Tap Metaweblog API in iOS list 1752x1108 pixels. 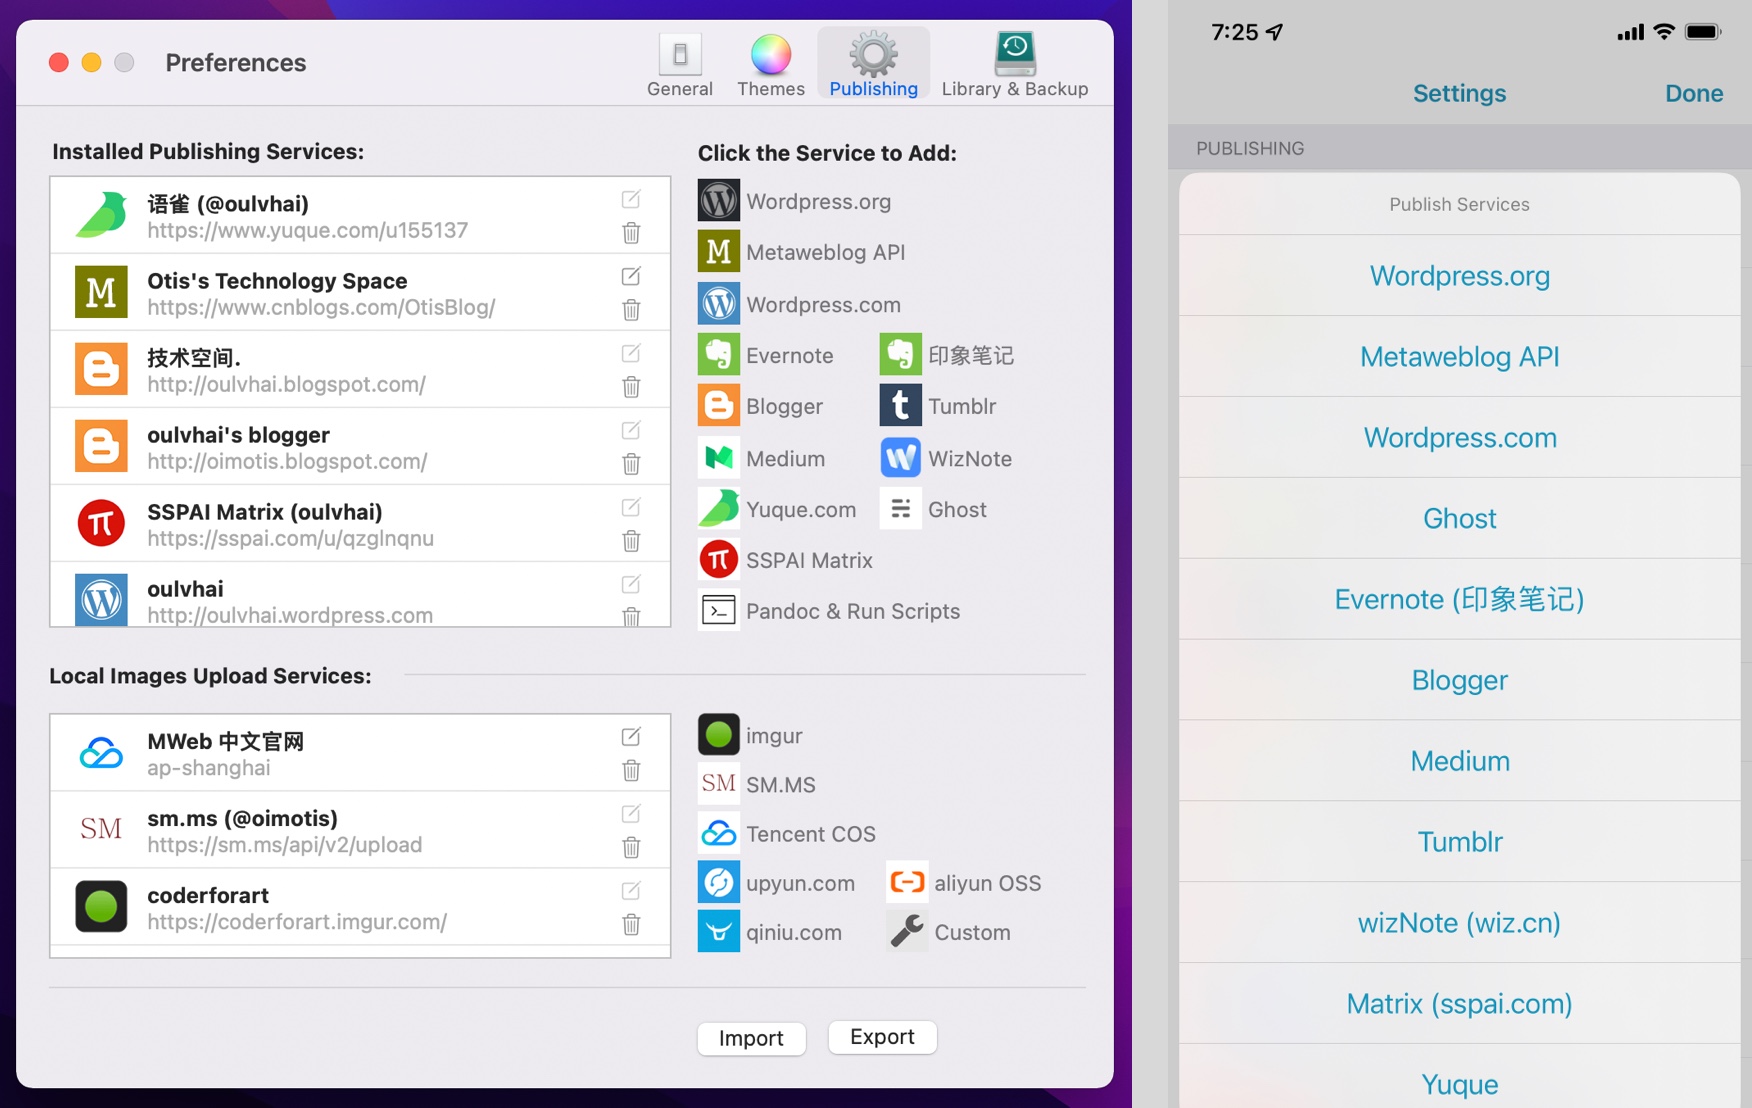1460,357
